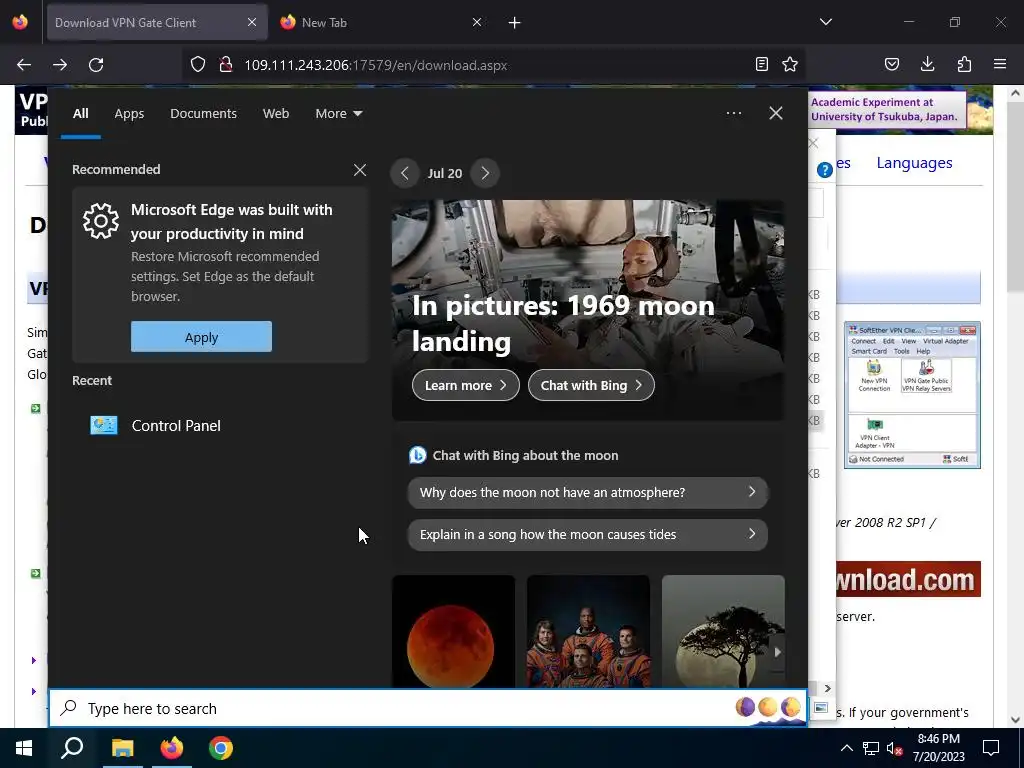Open the tracking protection shield icon
This screenshot has height=768, width=1024.
point(198,65)
